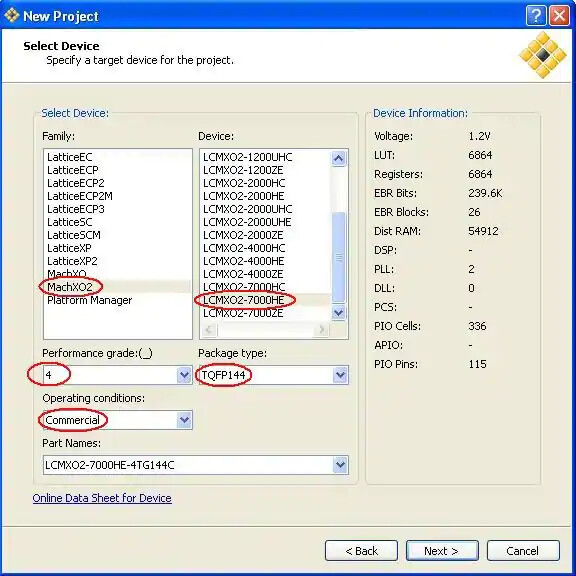Choose device LCMXO2-2000HE
576x576 pixels.
(244, 196)
